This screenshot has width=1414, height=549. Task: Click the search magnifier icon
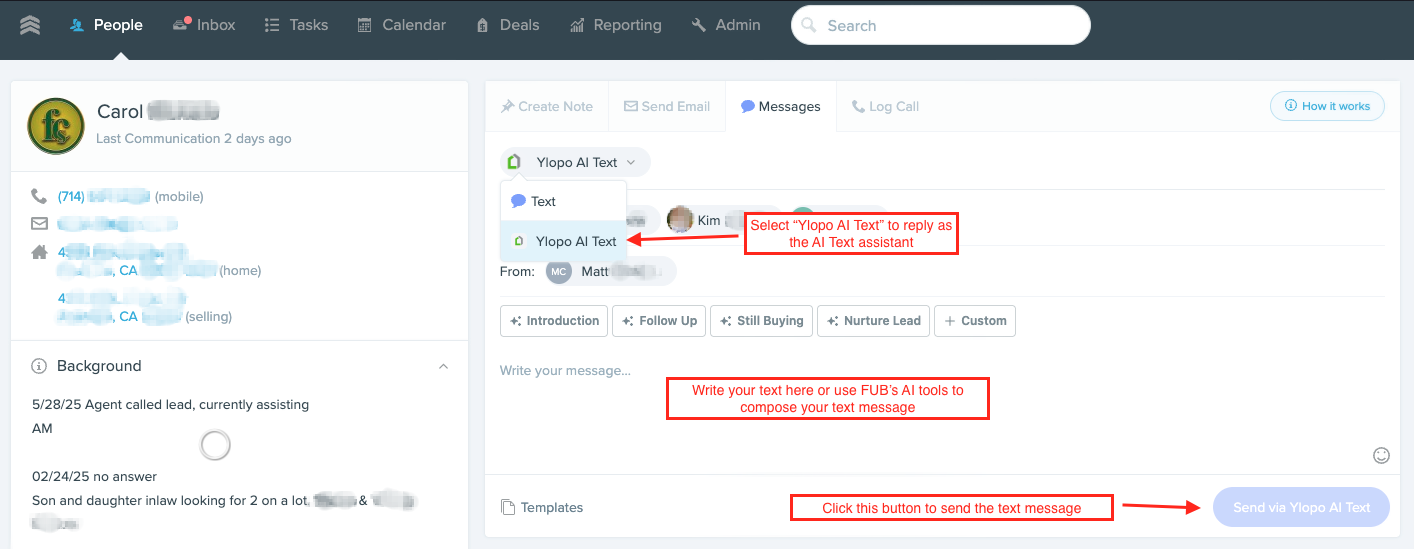coord(810,25)
